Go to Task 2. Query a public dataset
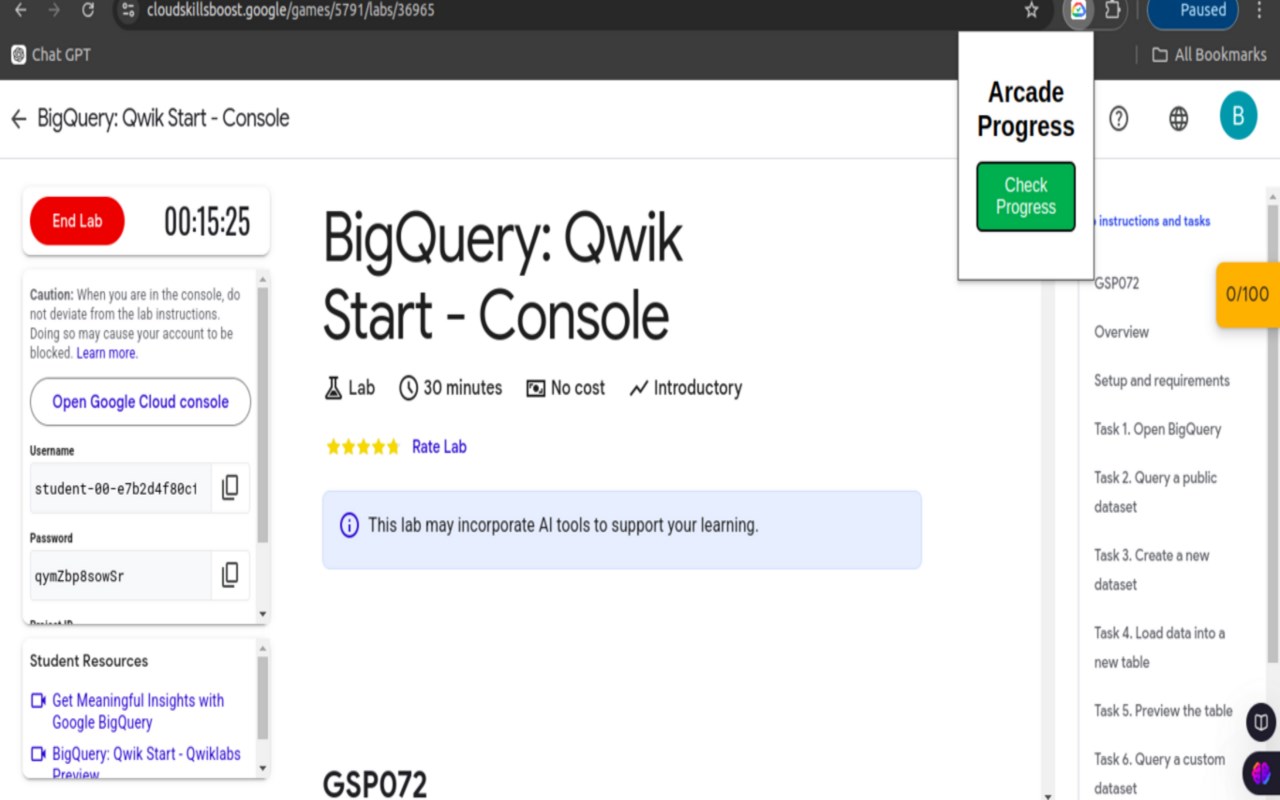 [x=1155, y=492]
